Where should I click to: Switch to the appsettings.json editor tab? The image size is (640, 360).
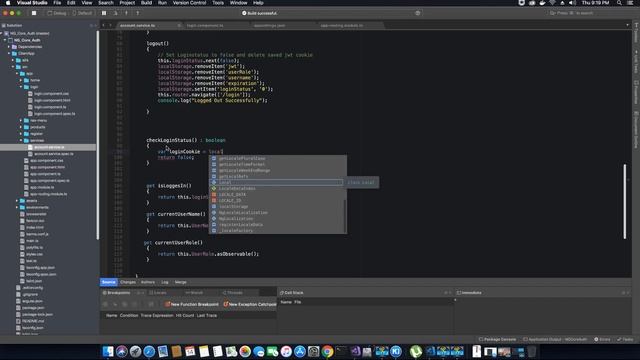tap(269, 25)
